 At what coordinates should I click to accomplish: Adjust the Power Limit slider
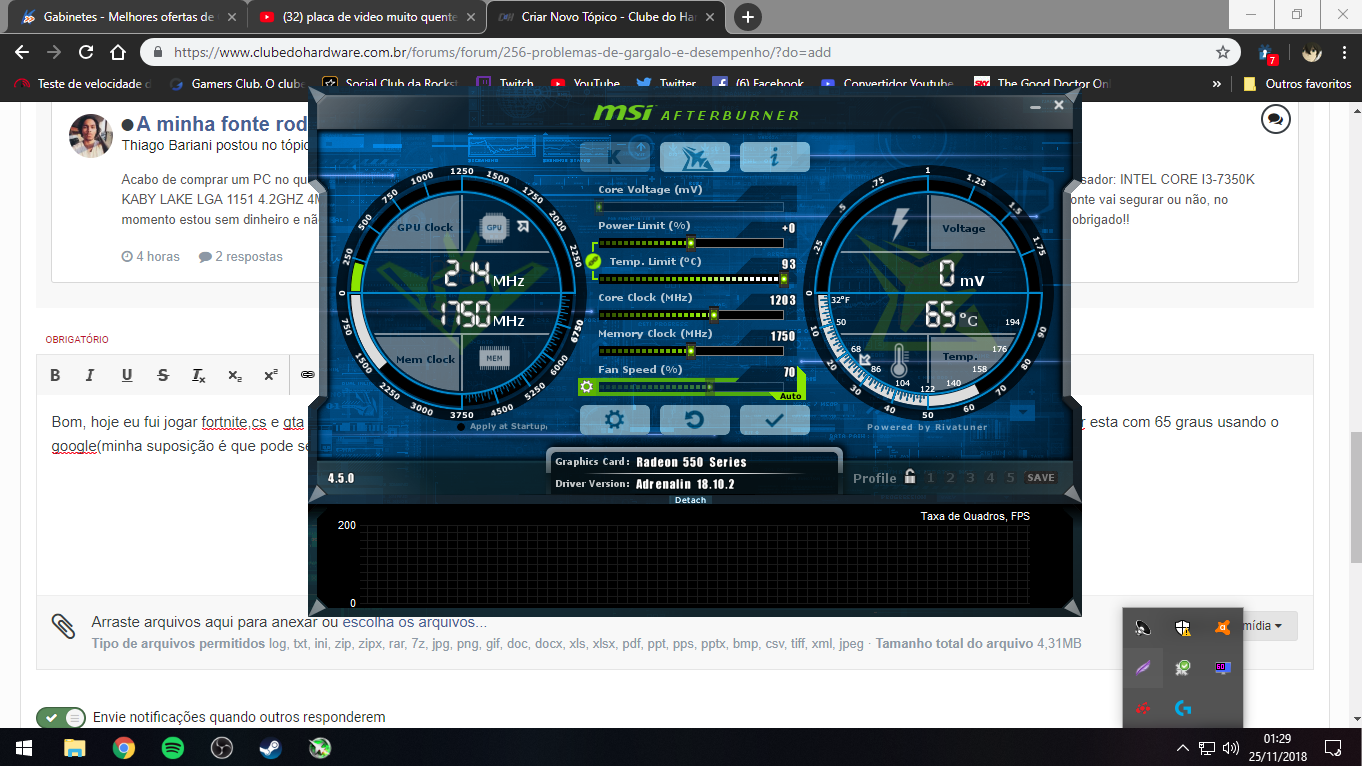(691, 243)
